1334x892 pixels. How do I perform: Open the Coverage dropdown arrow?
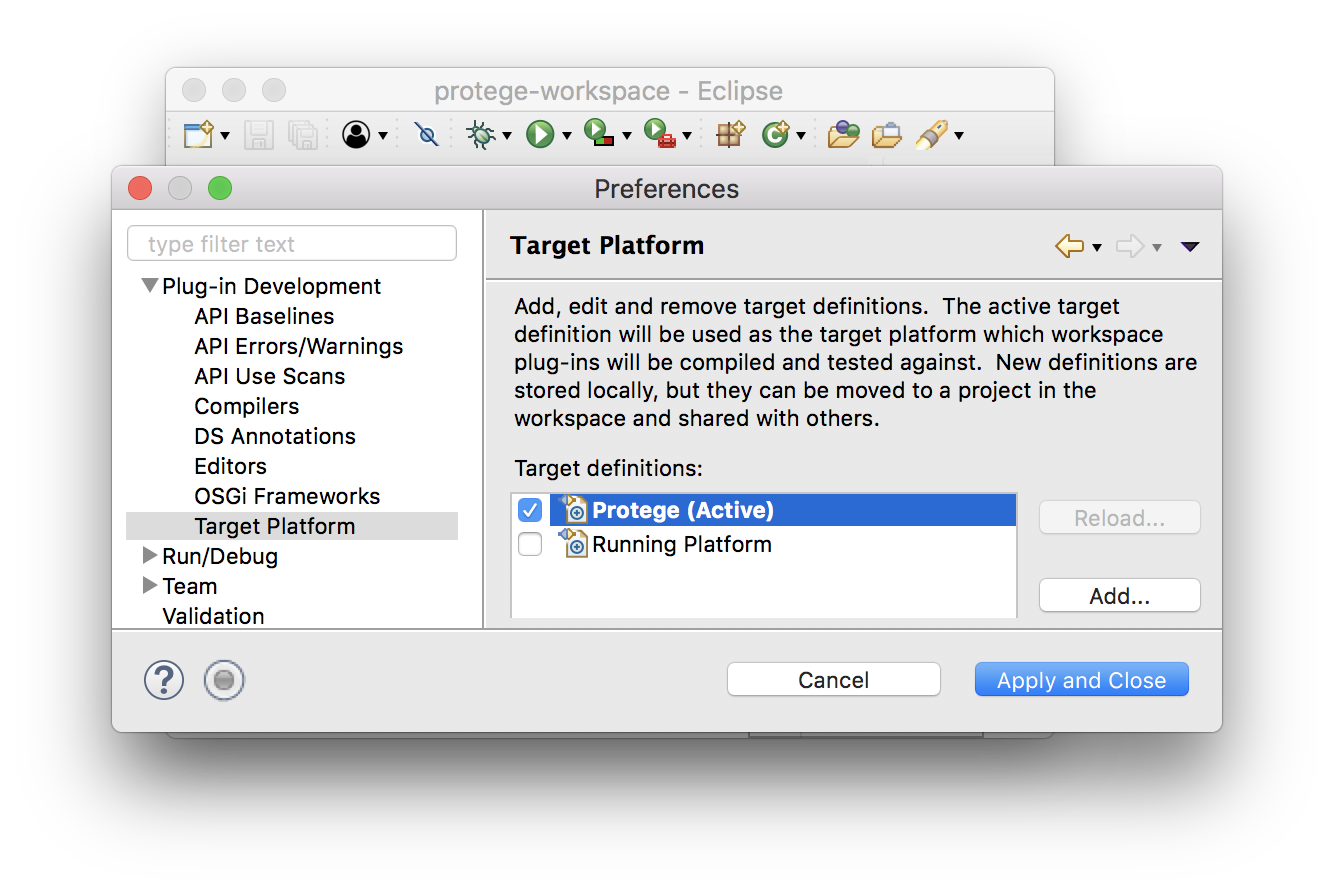627,136
